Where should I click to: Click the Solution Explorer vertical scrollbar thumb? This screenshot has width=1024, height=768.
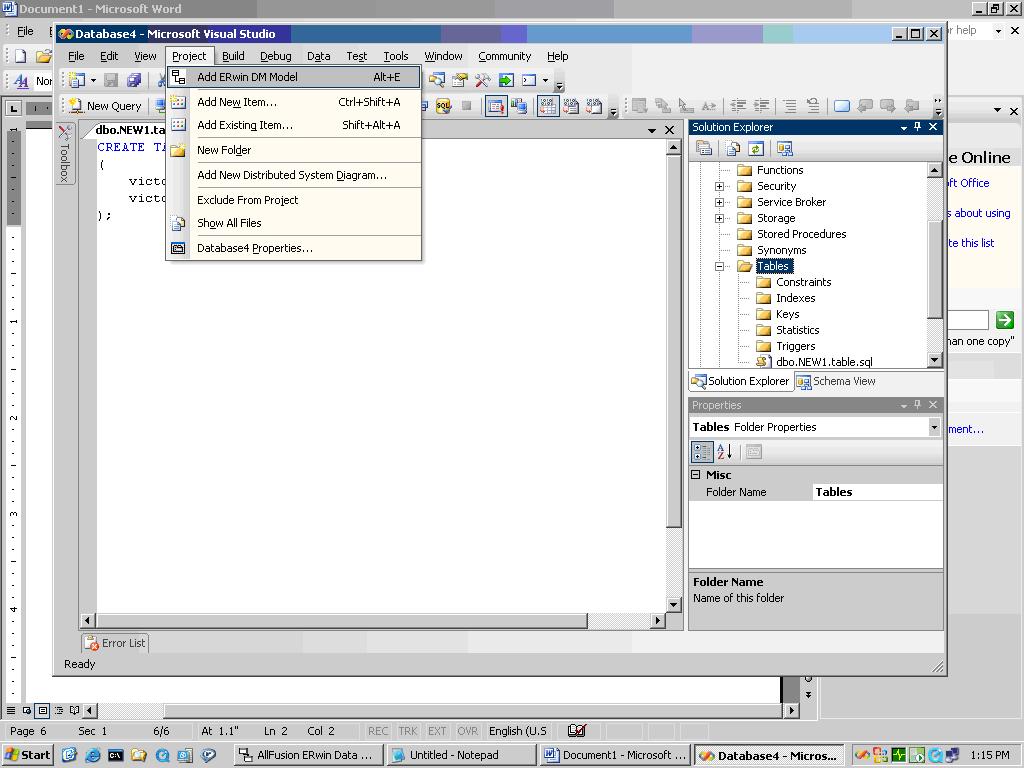[935, 268]
